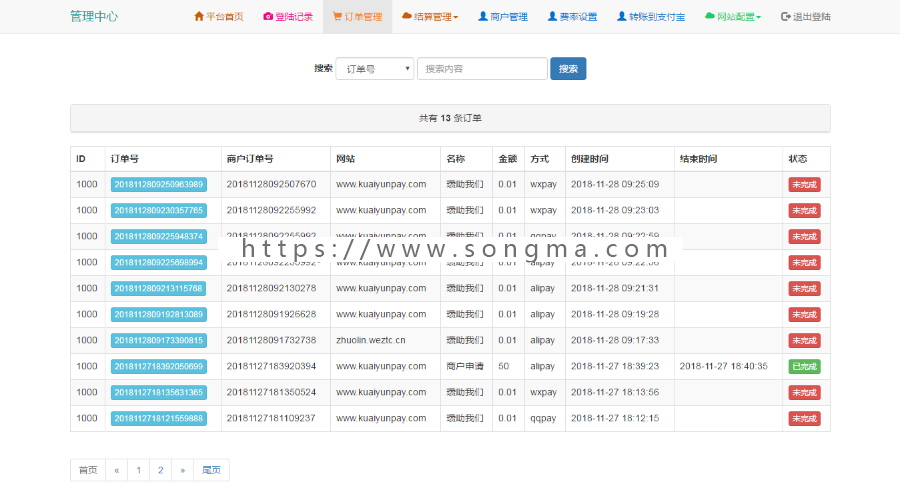This screenshot has height=498, width=900.
Task: Click merchant order number 20181127181350524
Action: 271,392
